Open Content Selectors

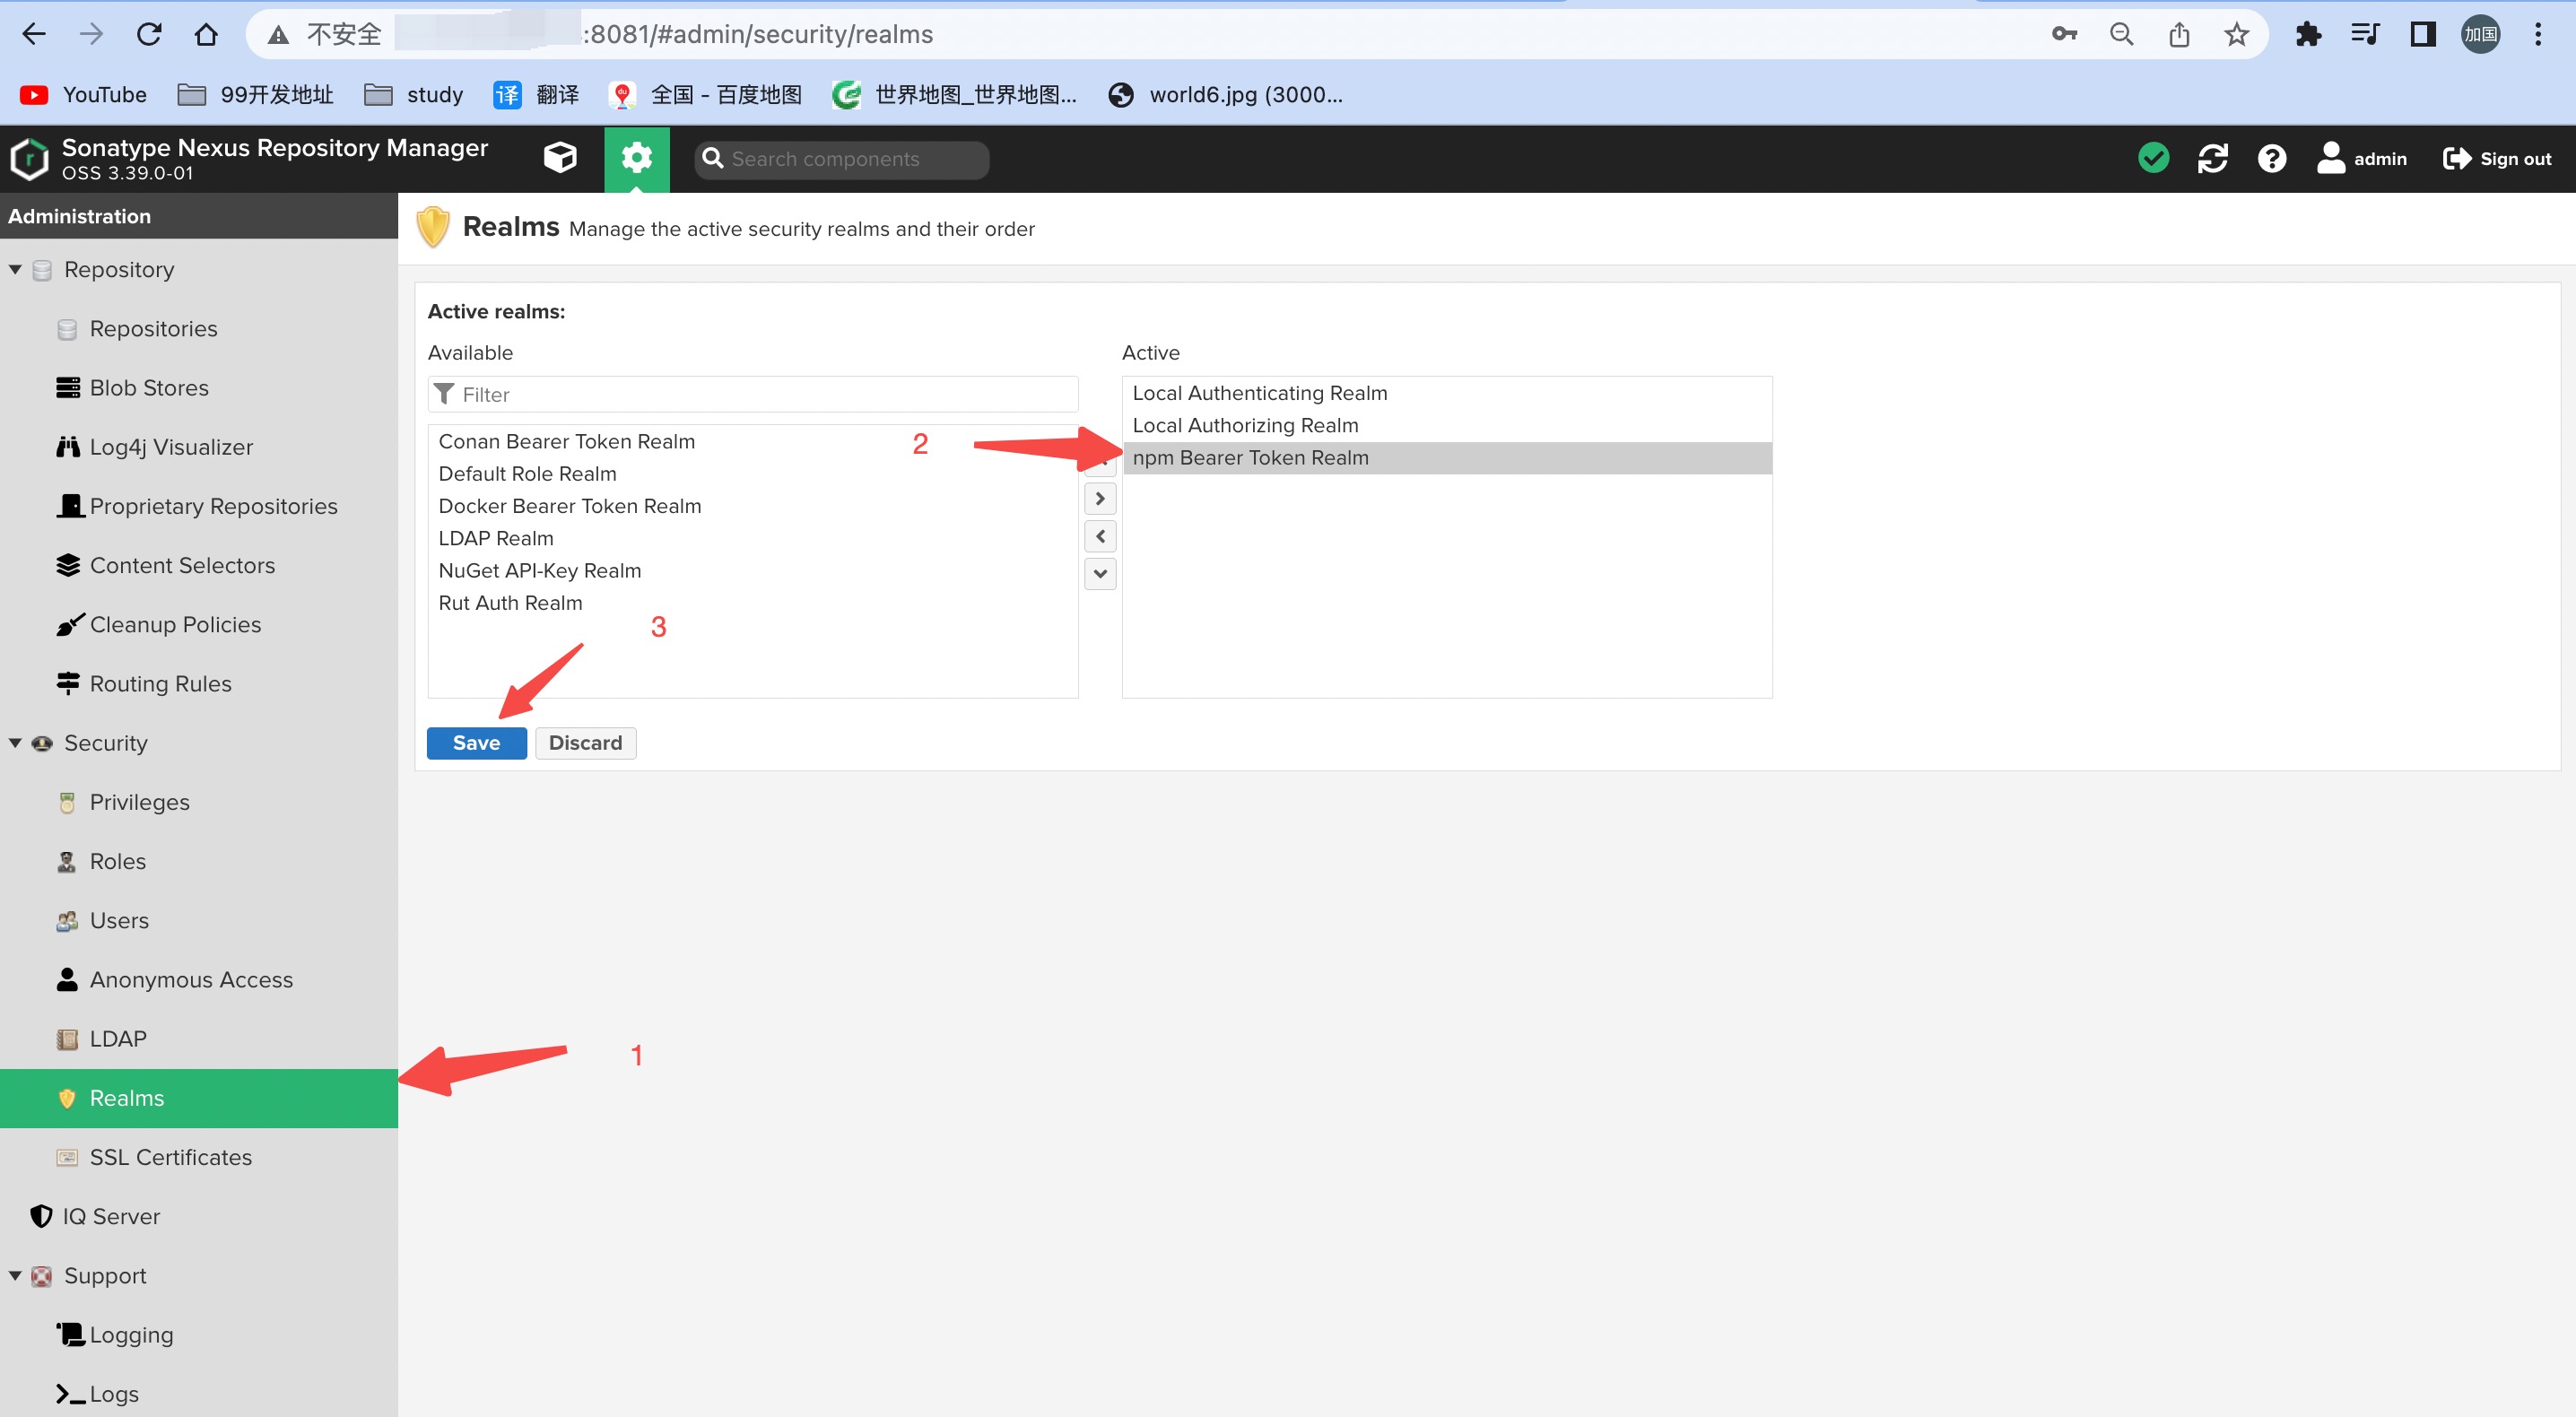tap(199, 565)
